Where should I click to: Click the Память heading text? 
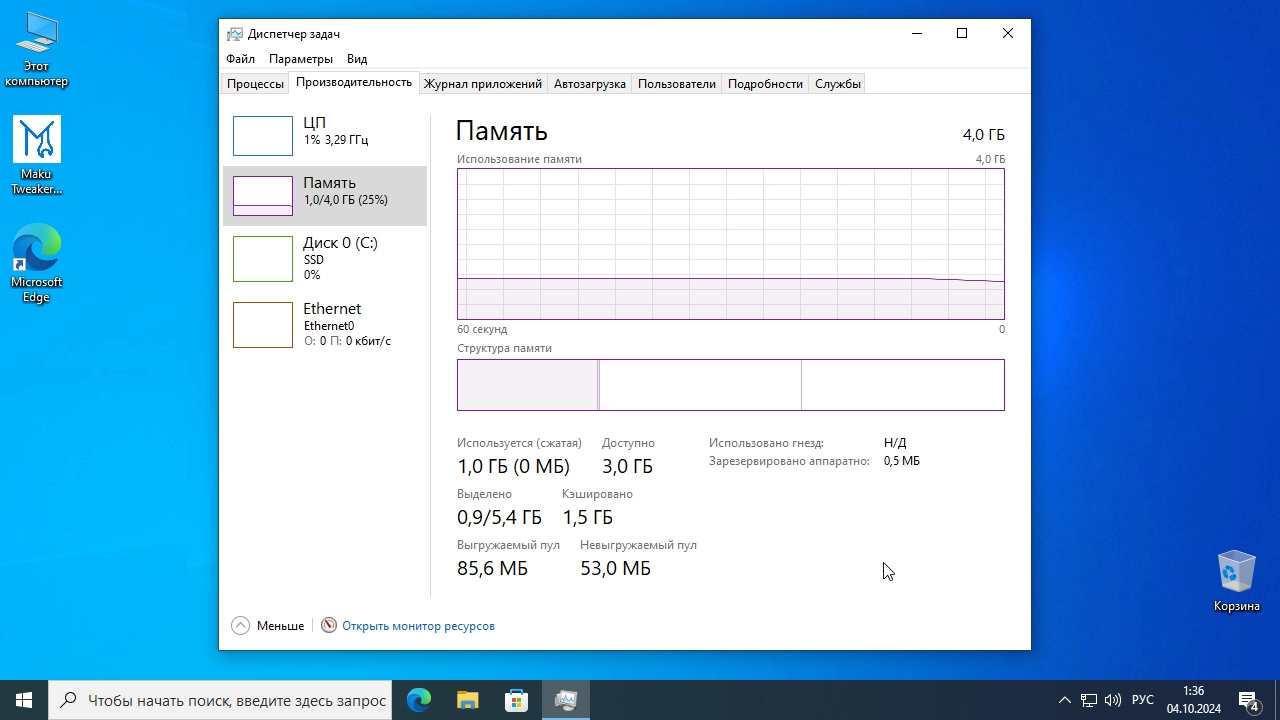coord(501,131)
